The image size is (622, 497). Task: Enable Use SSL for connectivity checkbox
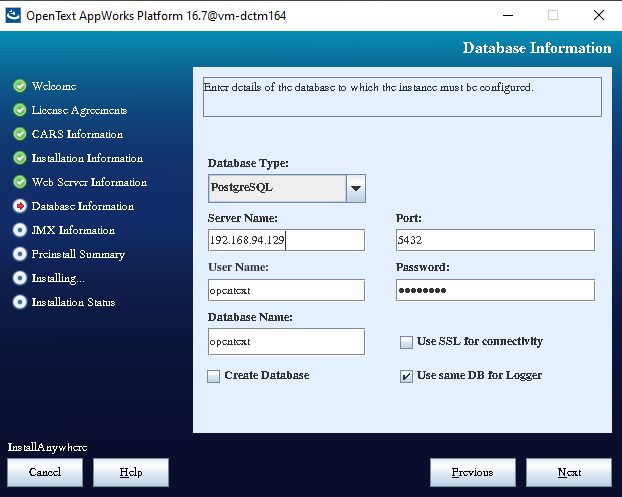(x=406, y=342)
